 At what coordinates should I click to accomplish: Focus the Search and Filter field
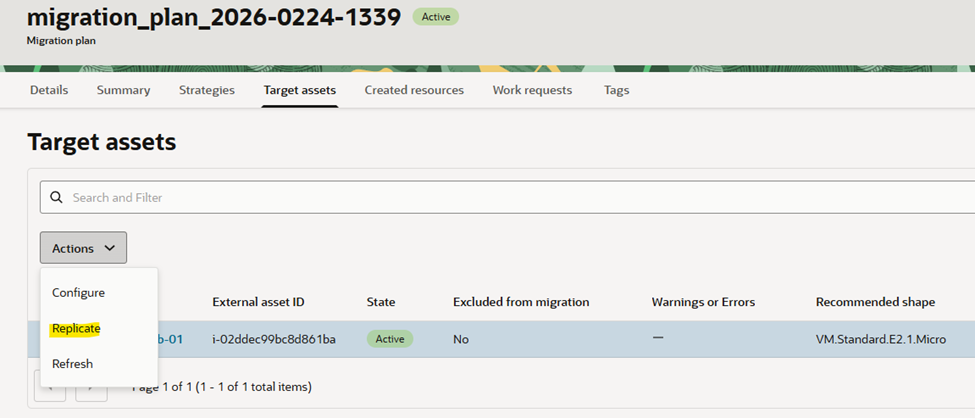(x=500, y=197)
